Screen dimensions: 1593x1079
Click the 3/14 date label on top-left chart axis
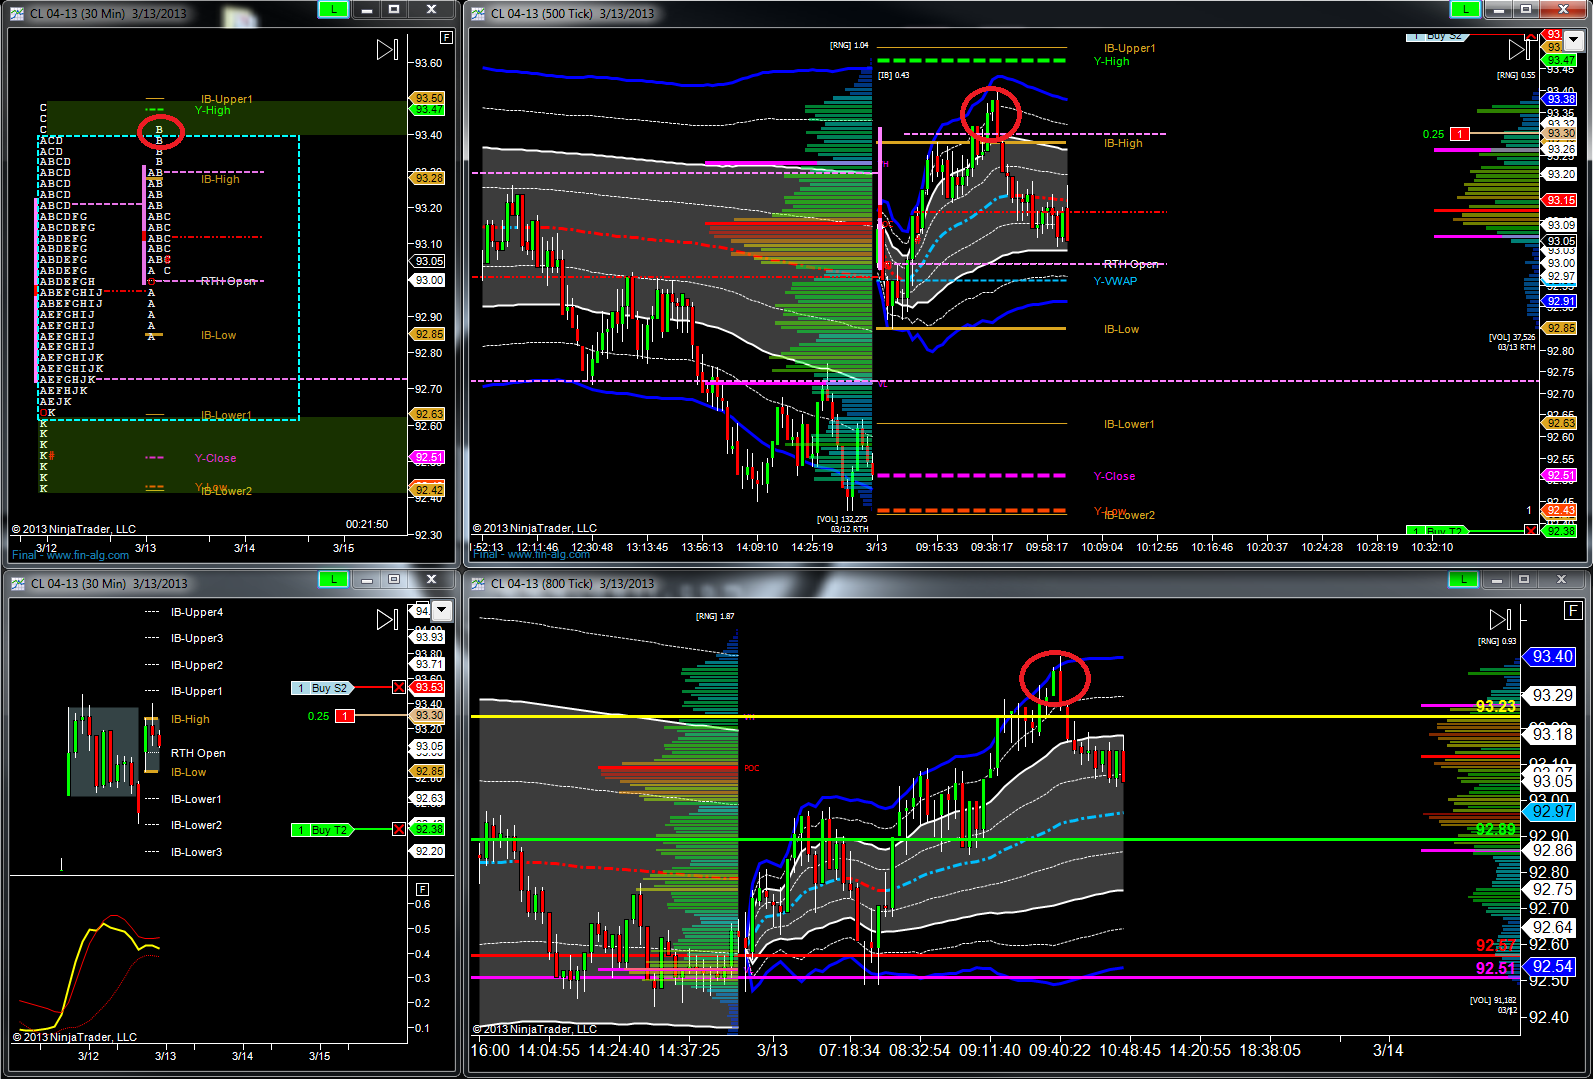244,548
